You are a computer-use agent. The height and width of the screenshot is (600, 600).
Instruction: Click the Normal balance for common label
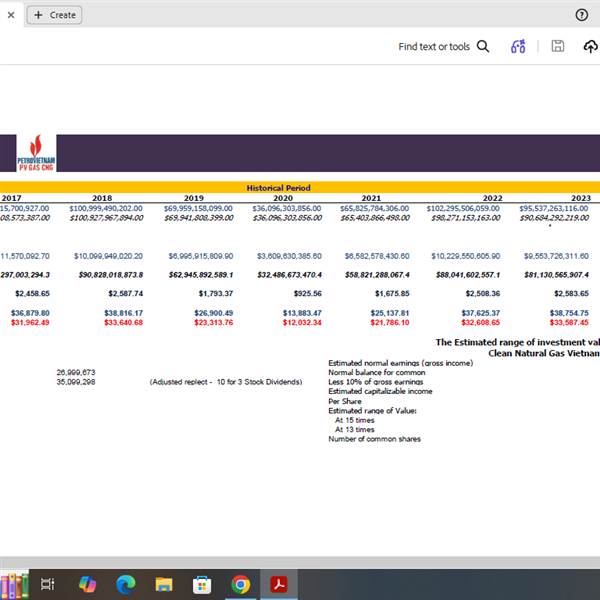(377, 372)
